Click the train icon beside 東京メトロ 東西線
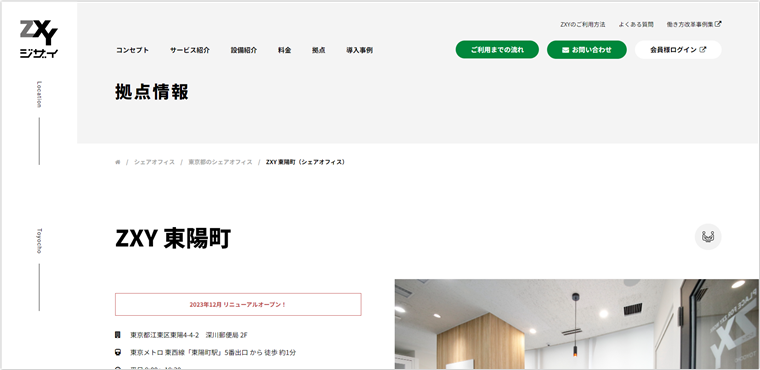Image resolution: width=760 pixels, height=370 pixels. [x=118, y=352]
